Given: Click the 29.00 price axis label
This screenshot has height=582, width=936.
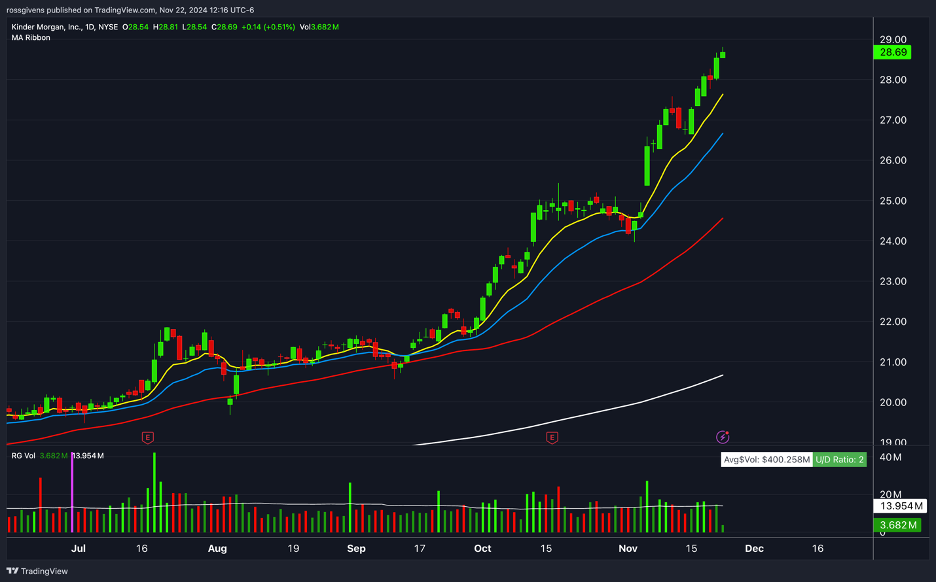Looking at the screenshot, I should (x=893, y=39).
